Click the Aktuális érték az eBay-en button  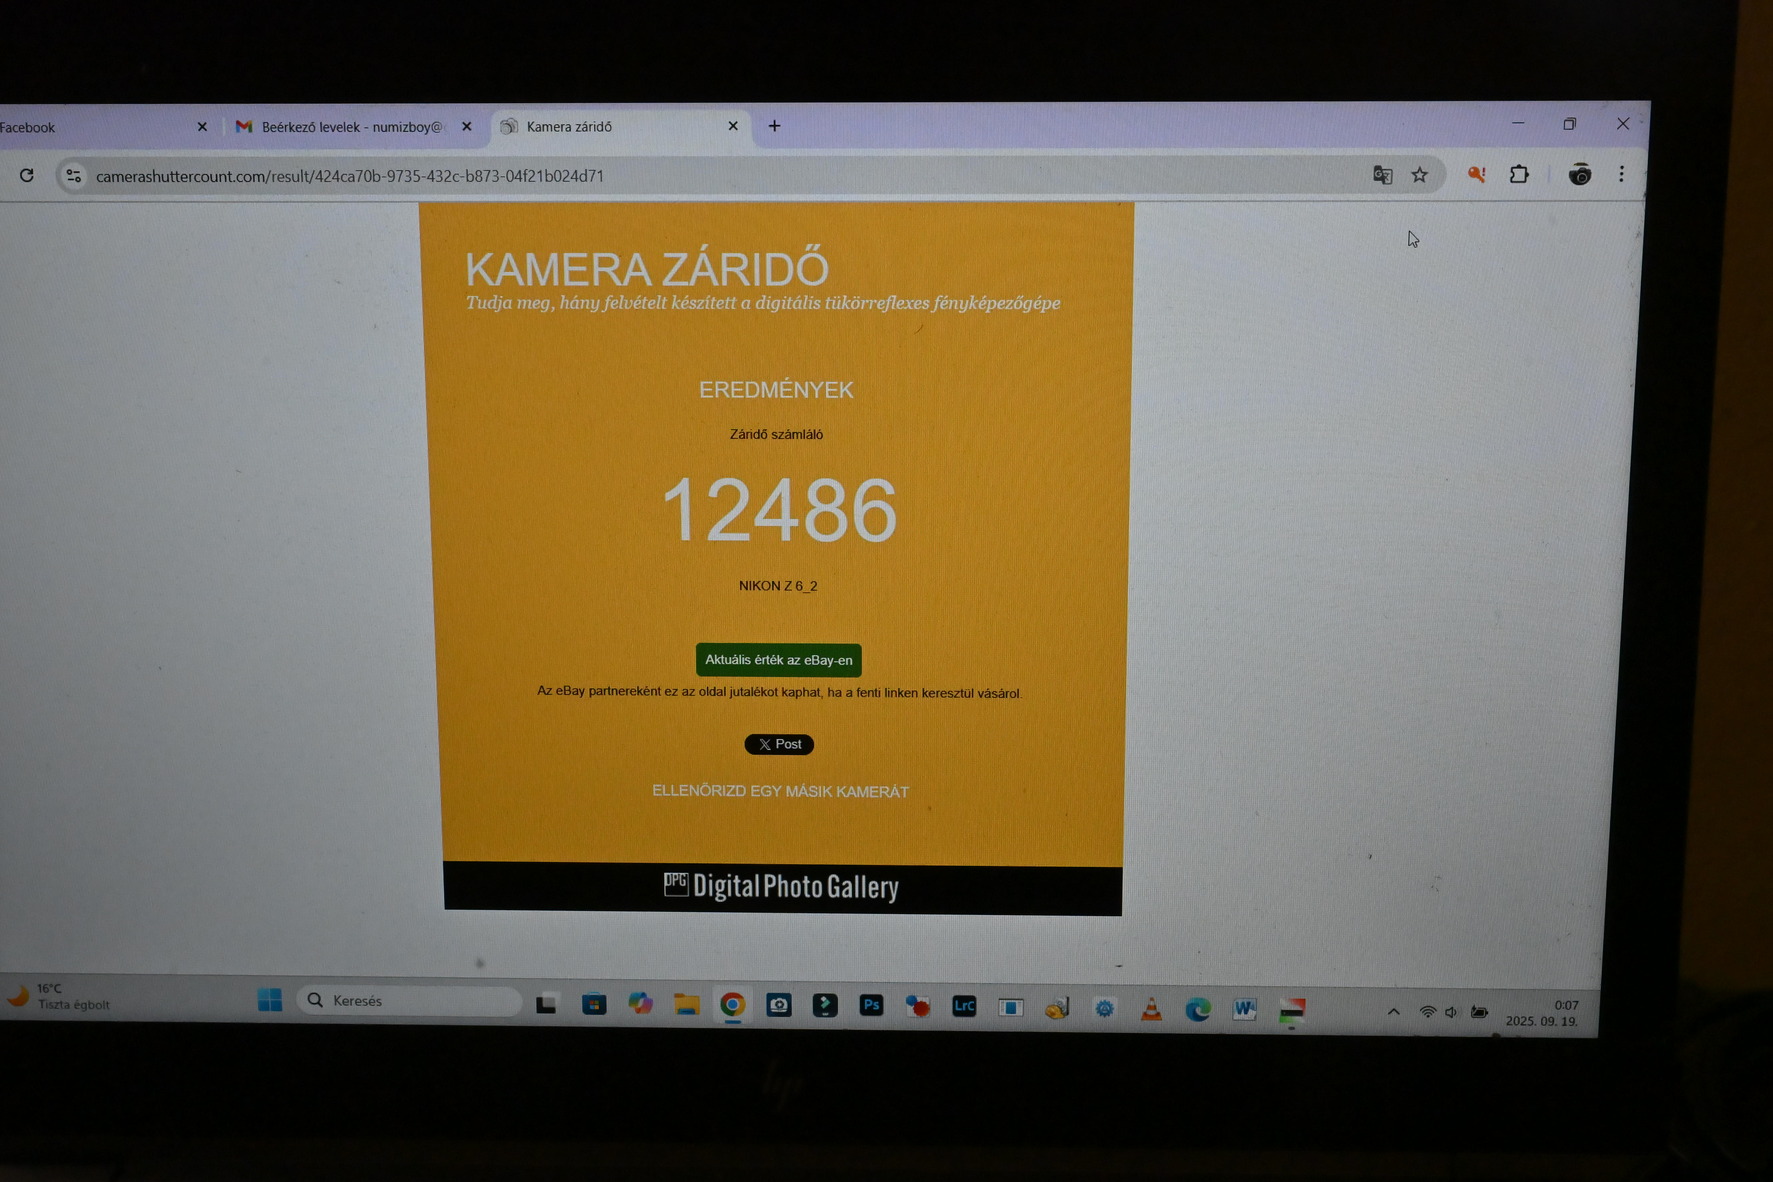point(778,660)
